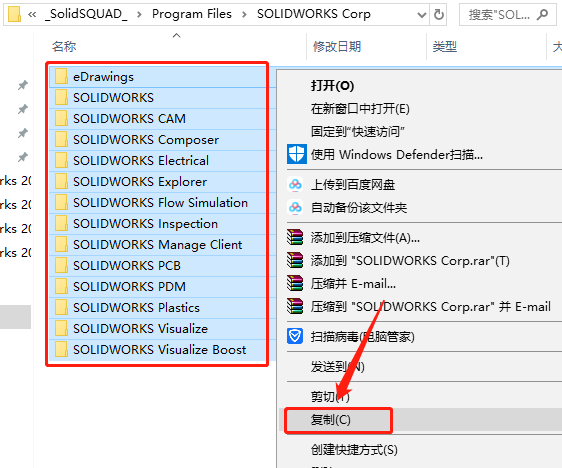Choose 压缩并 E-mail... menu entry

(x=353, y=283)
